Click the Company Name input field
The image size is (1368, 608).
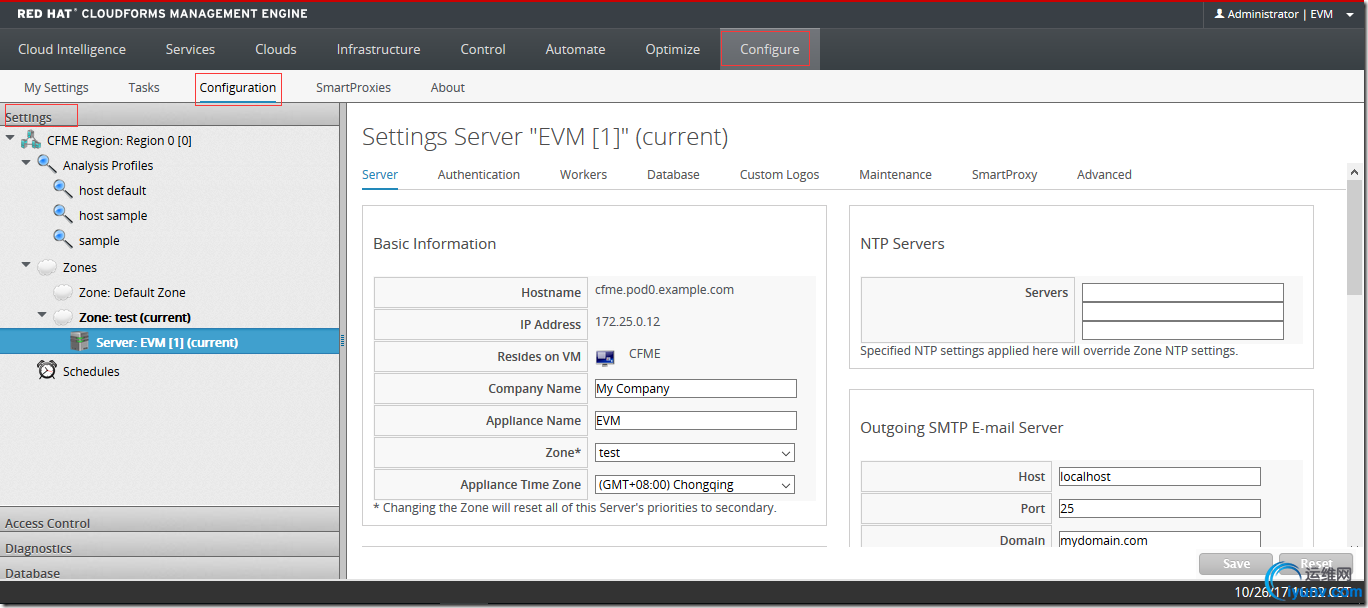pyautogui.click(x=695, y=389)
